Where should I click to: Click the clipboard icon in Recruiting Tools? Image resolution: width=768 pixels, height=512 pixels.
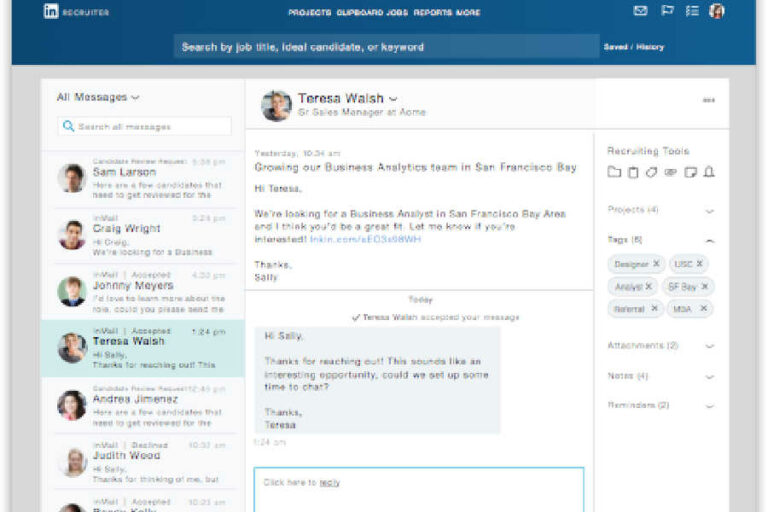[633, 172]
